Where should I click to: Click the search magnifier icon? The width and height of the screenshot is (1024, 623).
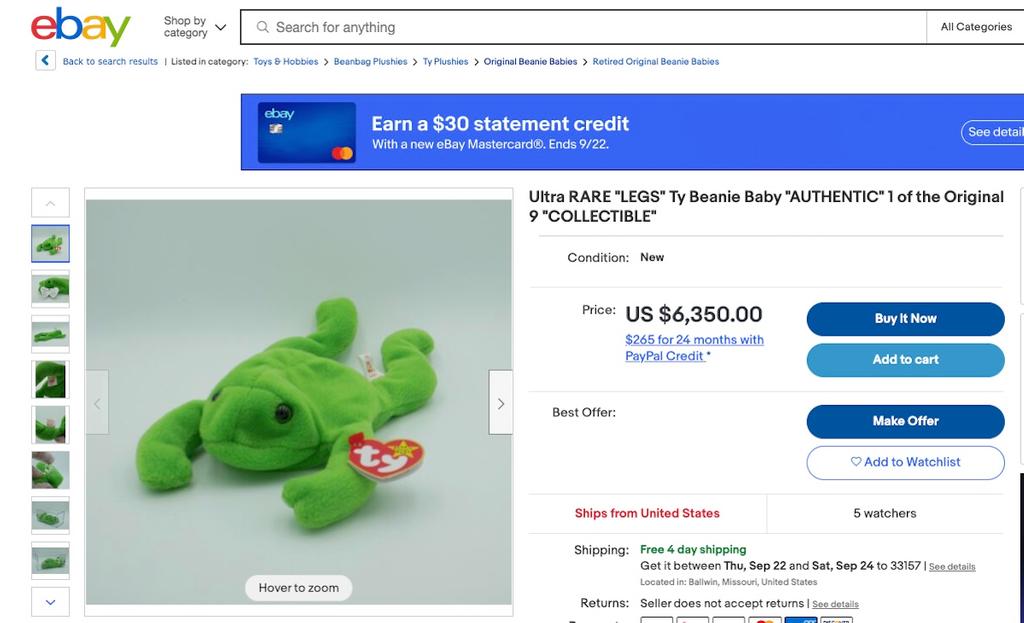click(262, 26)
